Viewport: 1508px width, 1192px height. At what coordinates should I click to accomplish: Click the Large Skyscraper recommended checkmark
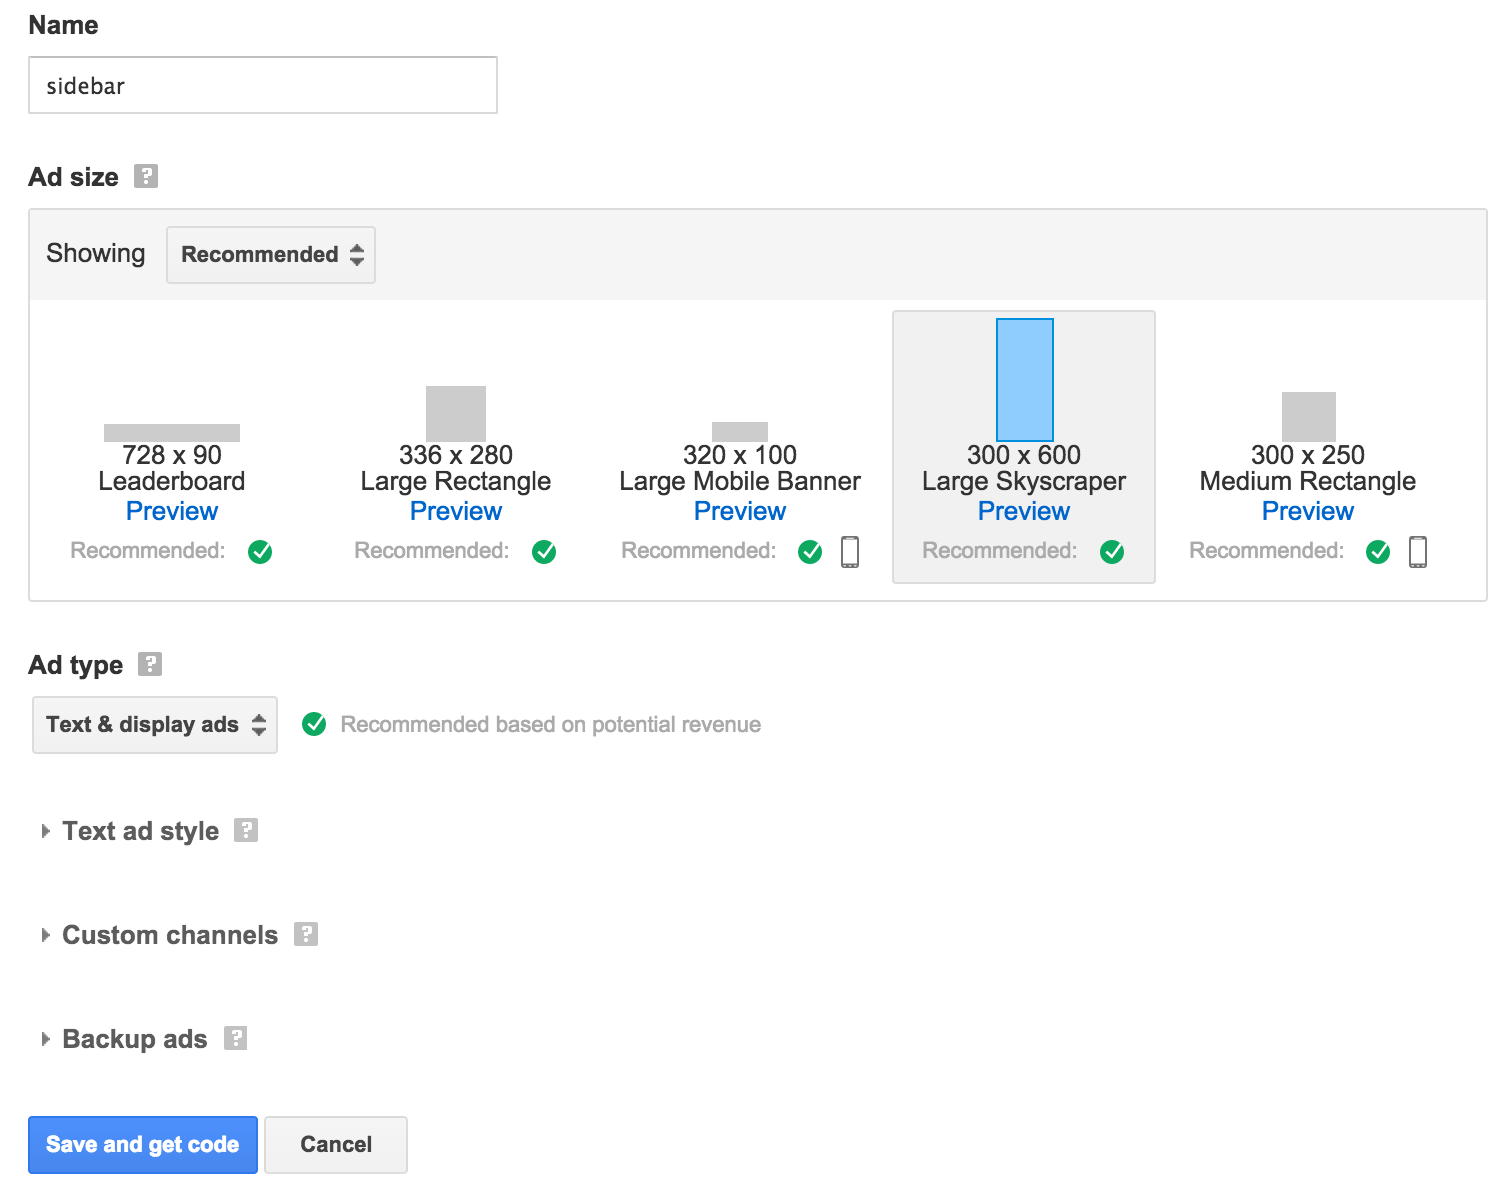[1112, 552]
